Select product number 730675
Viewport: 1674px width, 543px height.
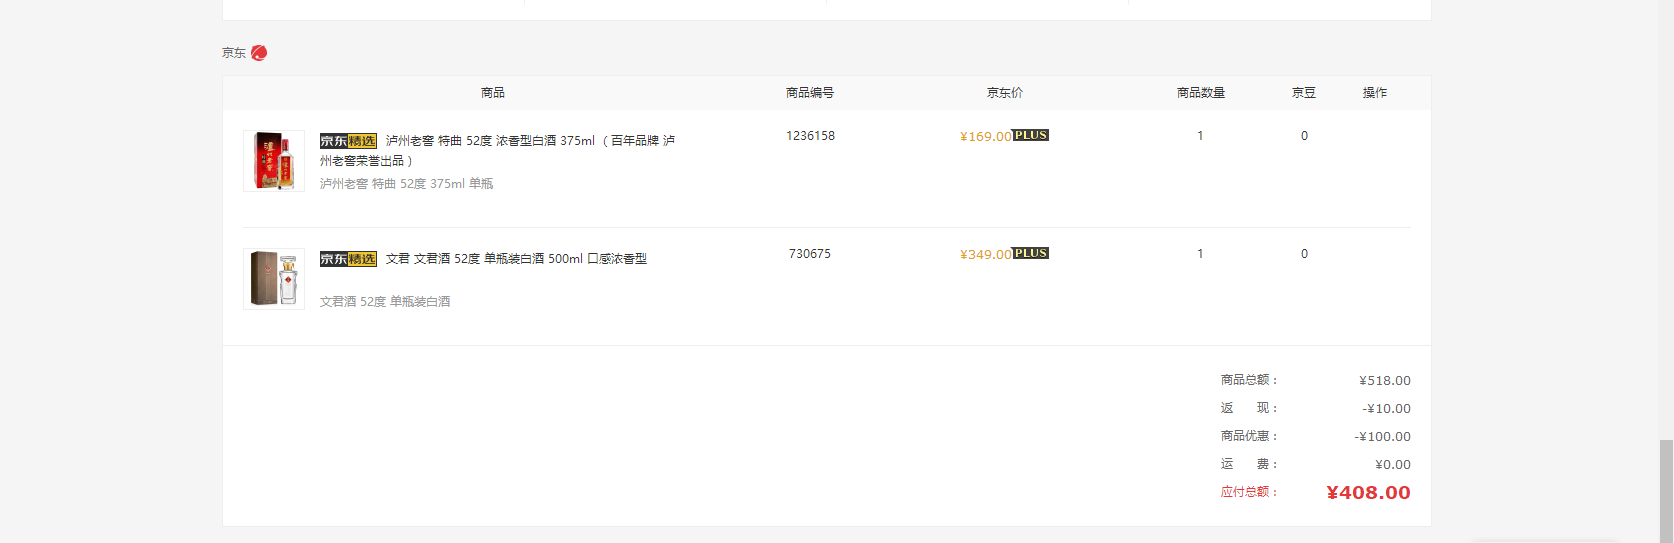(810, 254)
